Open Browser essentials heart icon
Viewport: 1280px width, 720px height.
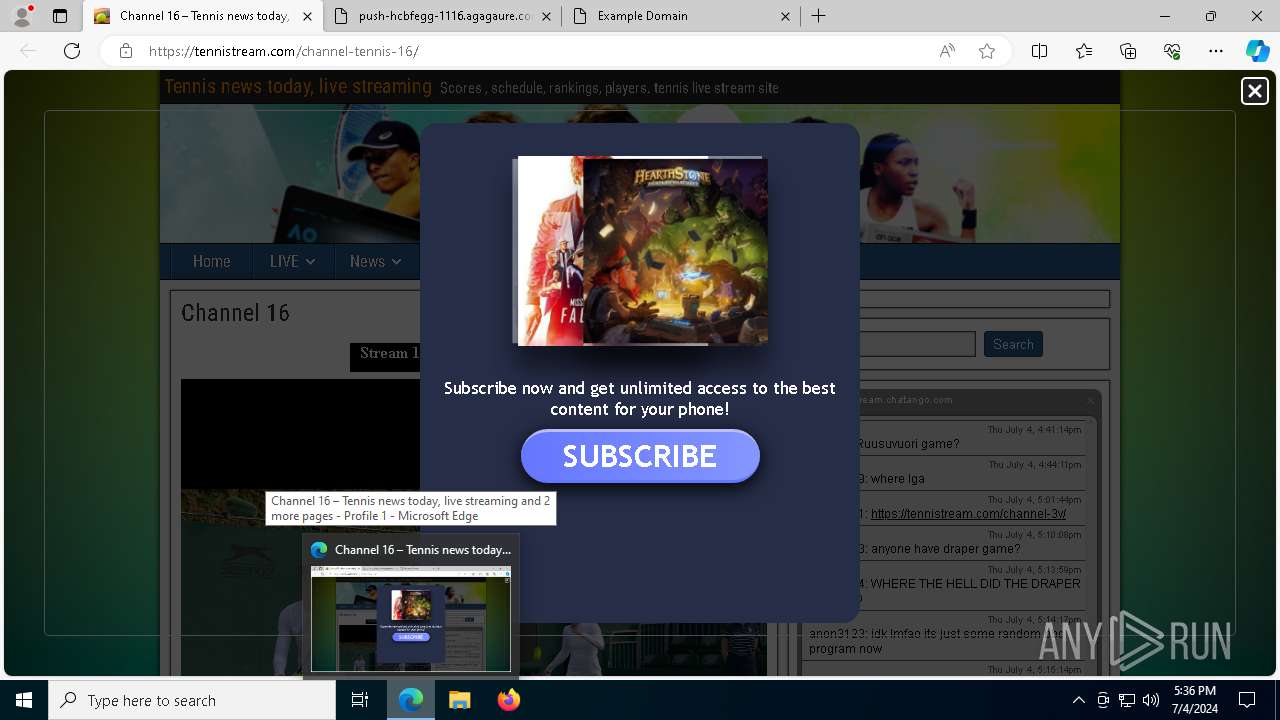click(x=1172, y=51)
